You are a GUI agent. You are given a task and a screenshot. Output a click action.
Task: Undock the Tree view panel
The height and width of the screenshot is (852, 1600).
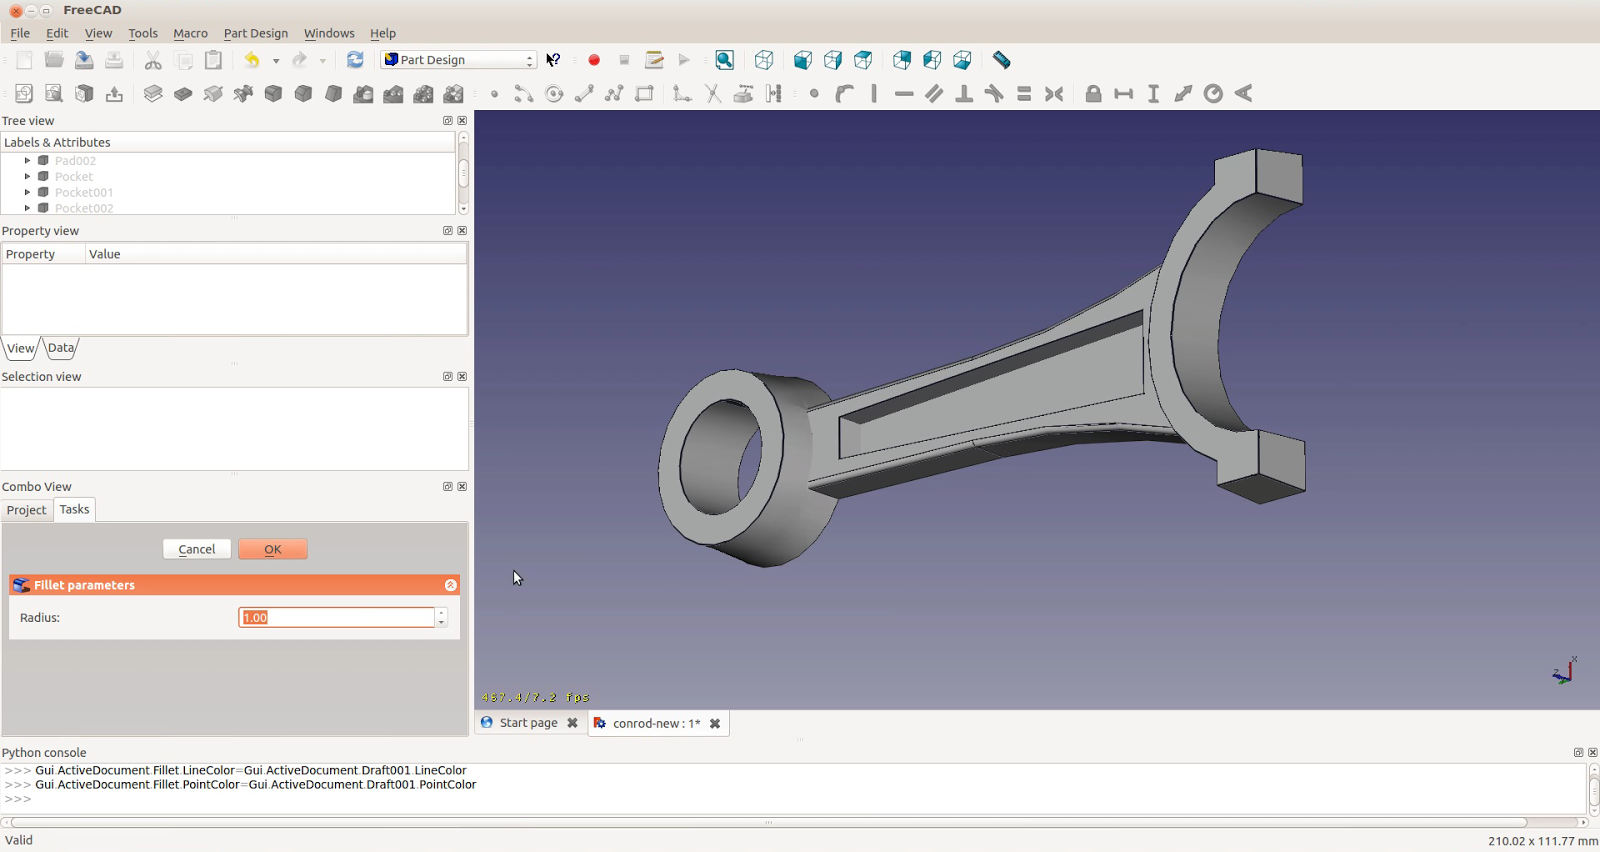[x=448, y=120]
